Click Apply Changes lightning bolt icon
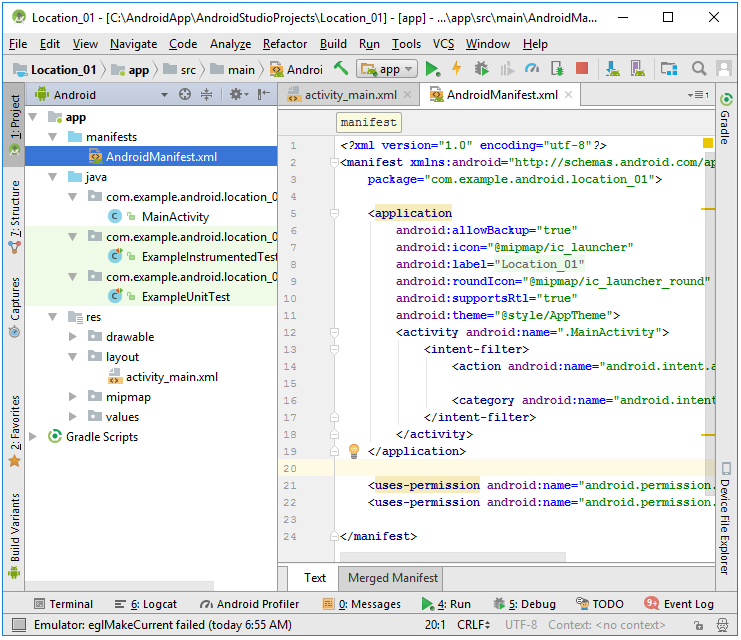 tap(457, 69)
